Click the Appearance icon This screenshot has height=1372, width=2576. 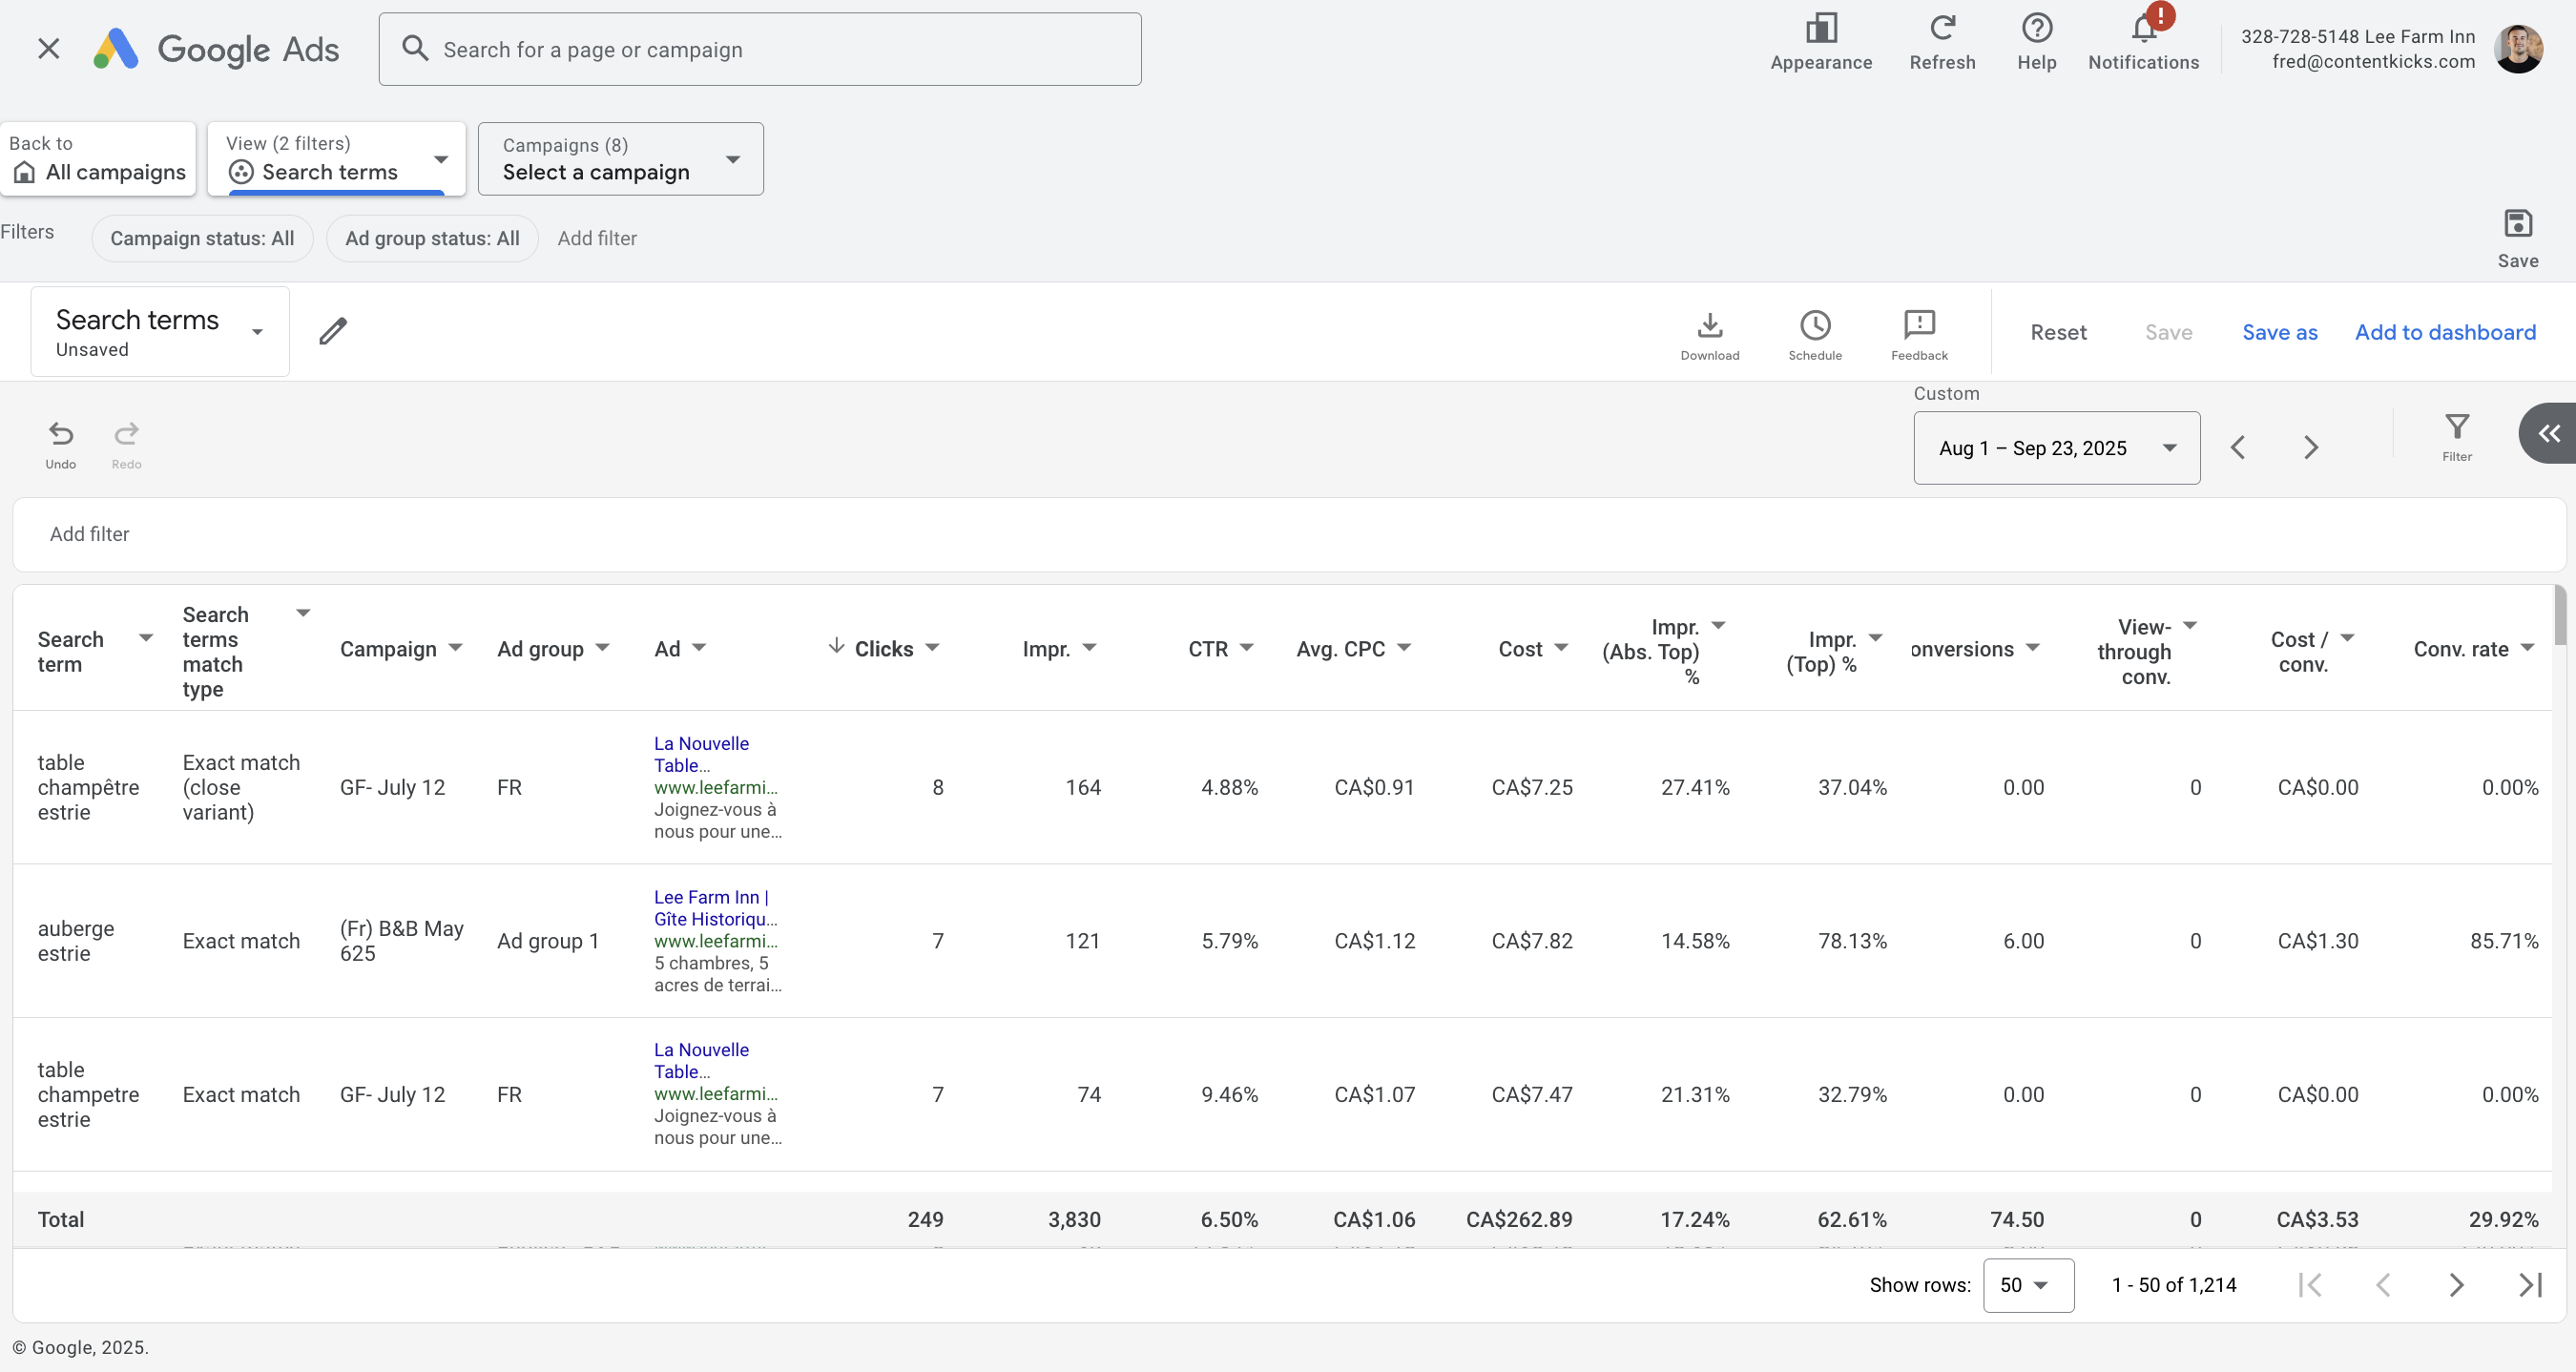click(1820, 28)
